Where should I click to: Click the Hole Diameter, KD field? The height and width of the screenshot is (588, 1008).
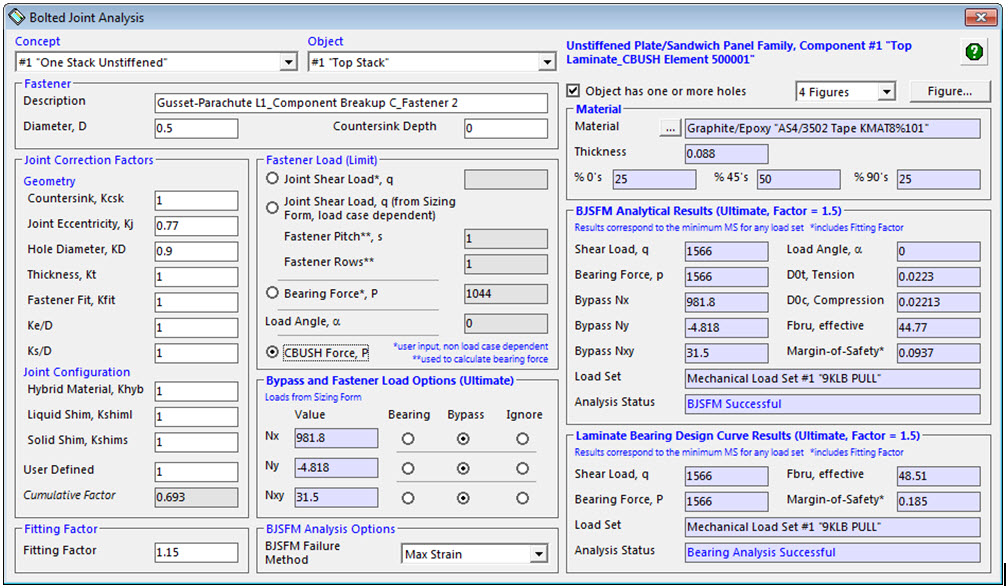196,251
